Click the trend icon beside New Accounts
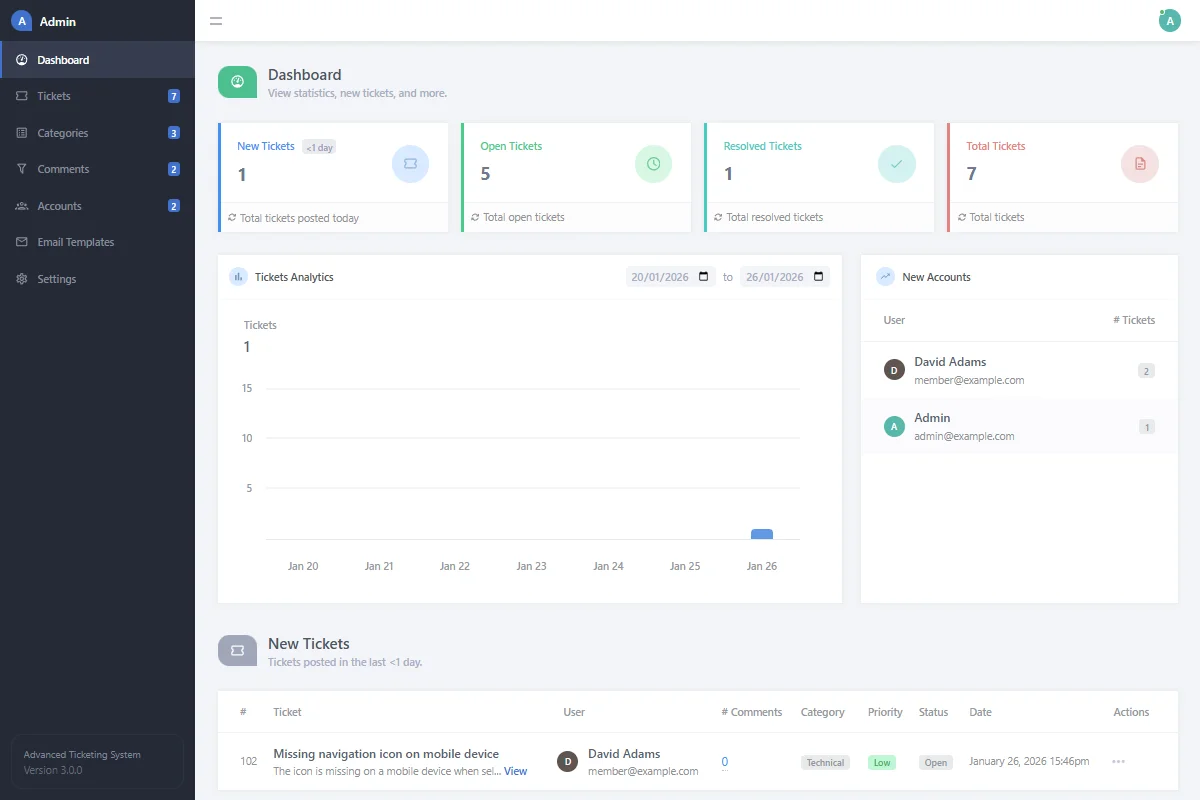Screen dimensions: 1200x800 [x=885, y=277]
